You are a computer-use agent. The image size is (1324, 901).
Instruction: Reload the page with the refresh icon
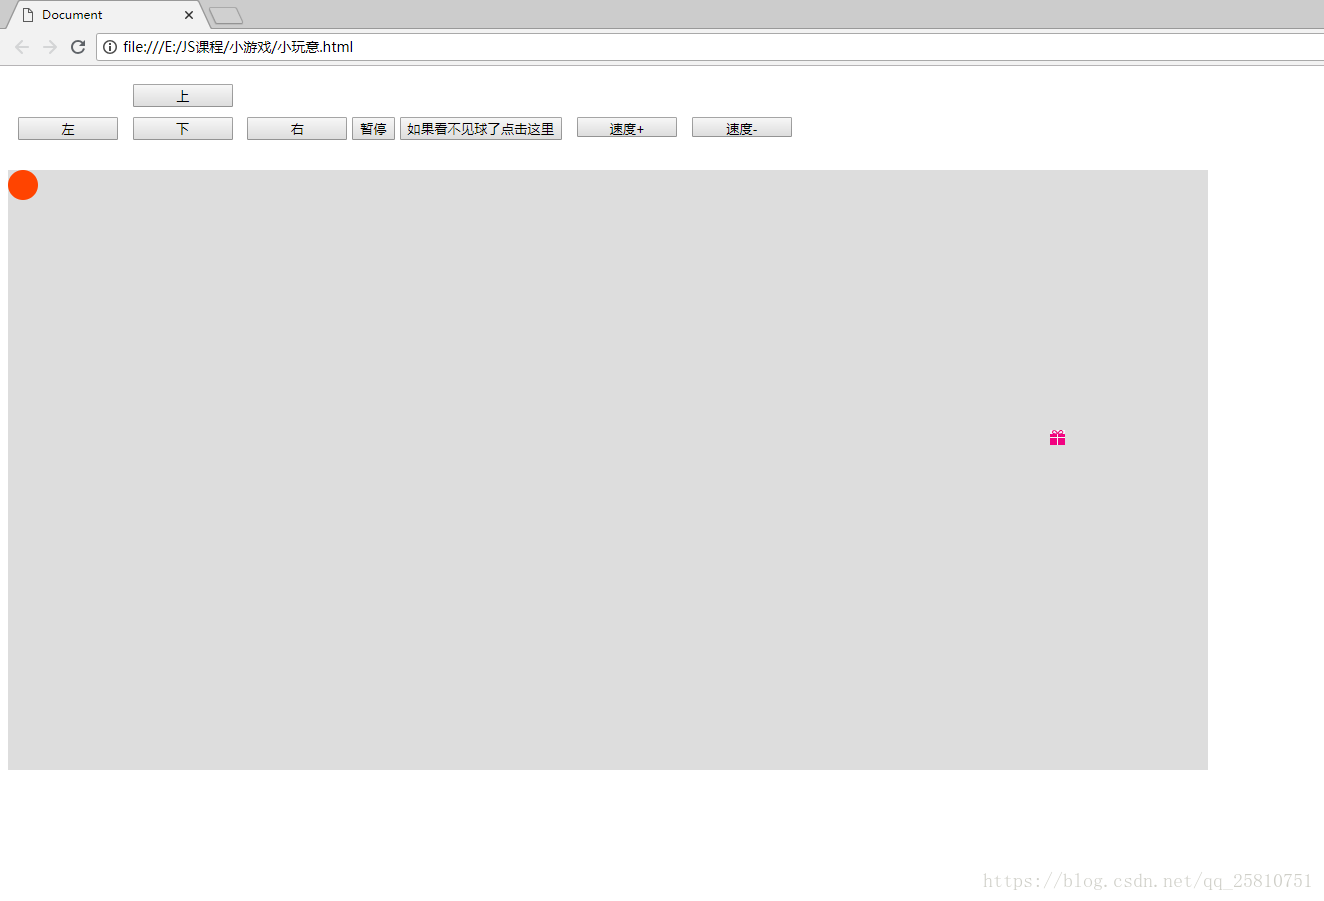pos(78,47)
